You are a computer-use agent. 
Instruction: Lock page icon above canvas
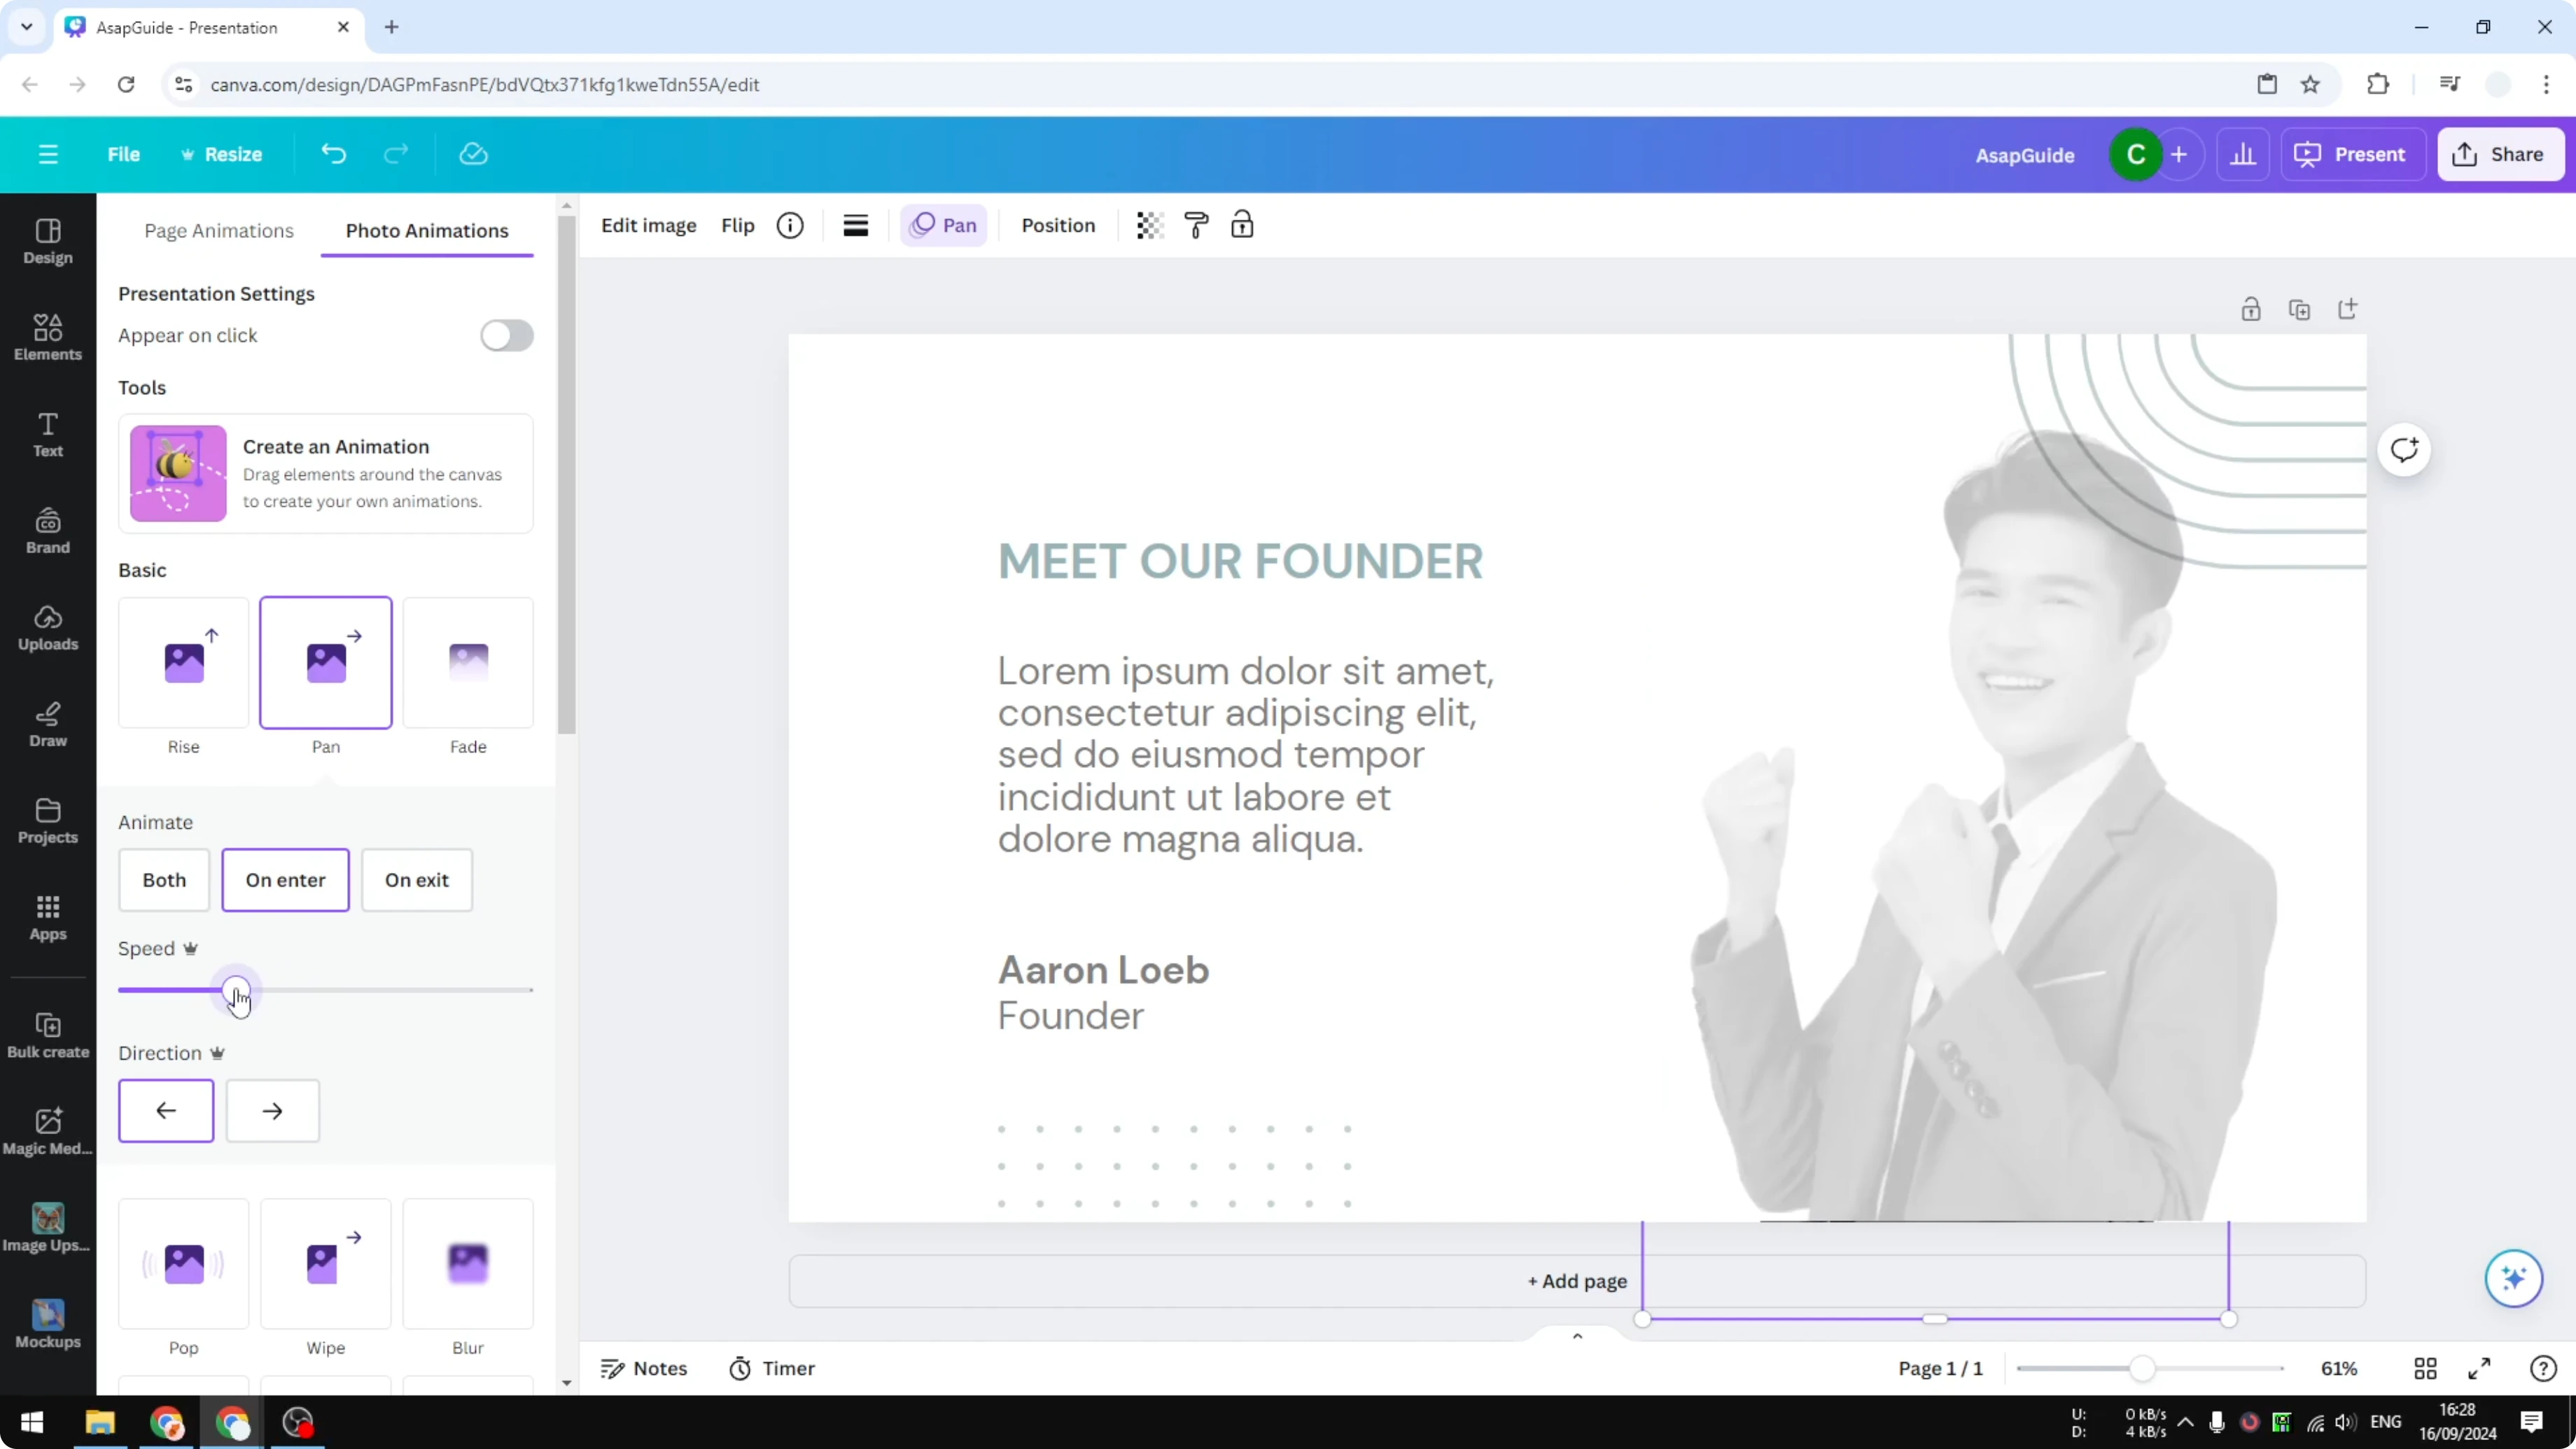(2251, 310)
